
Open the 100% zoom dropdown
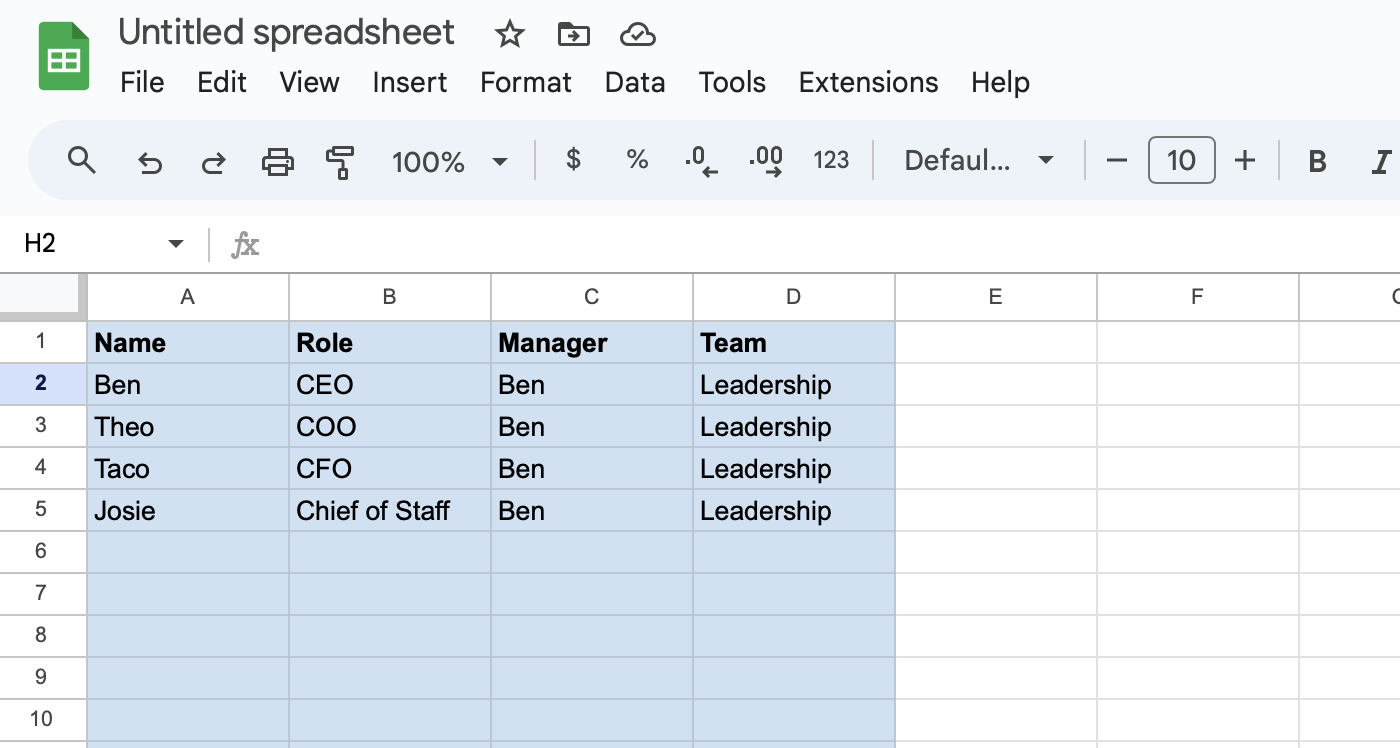pos(450,161)
